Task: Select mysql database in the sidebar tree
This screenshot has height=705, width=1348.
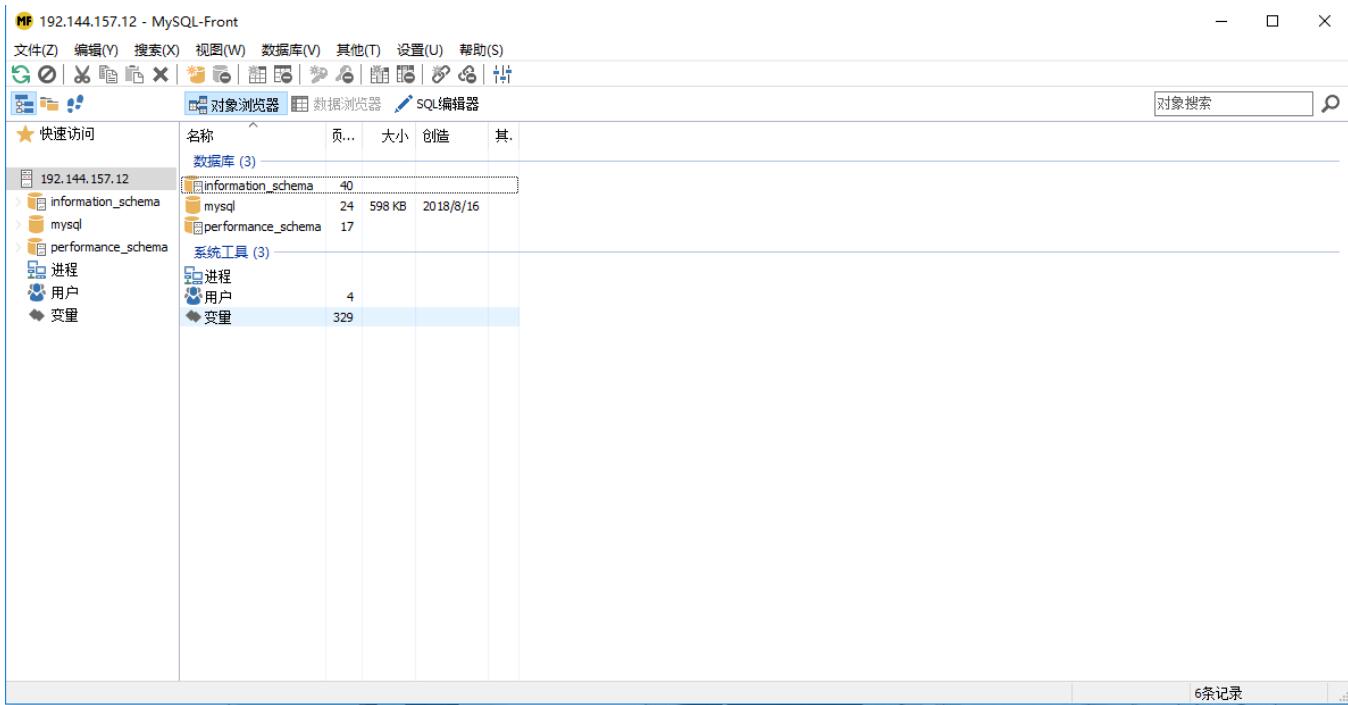Action: tap(66, 225)
